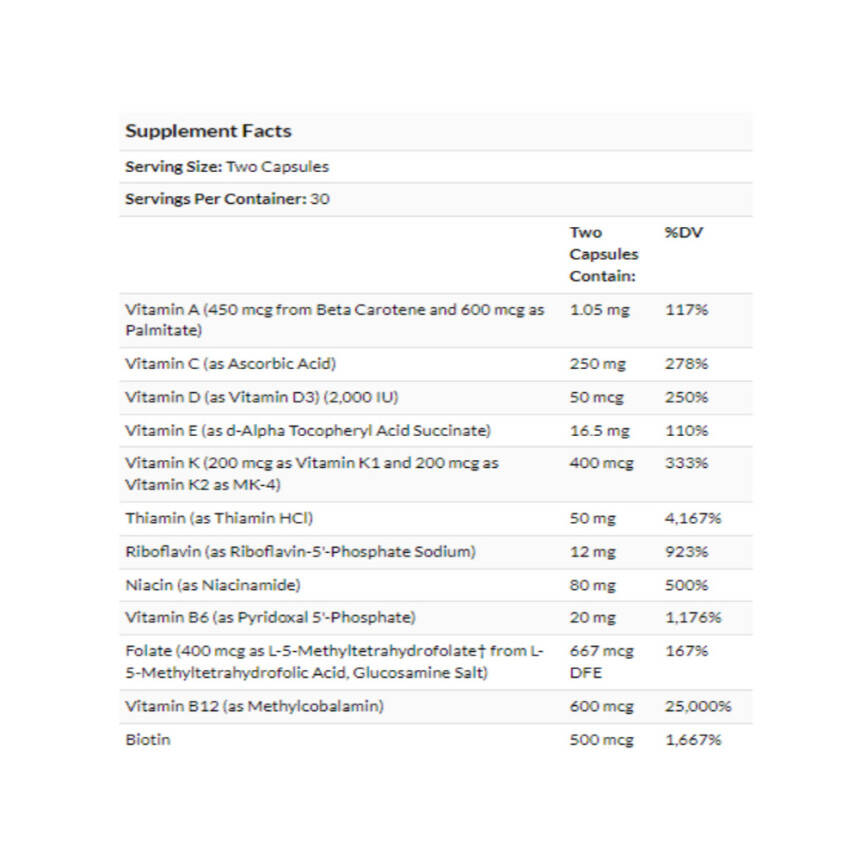
Task: Click the Thiamin 4,167% daily value
Action: tap(693, 519)
